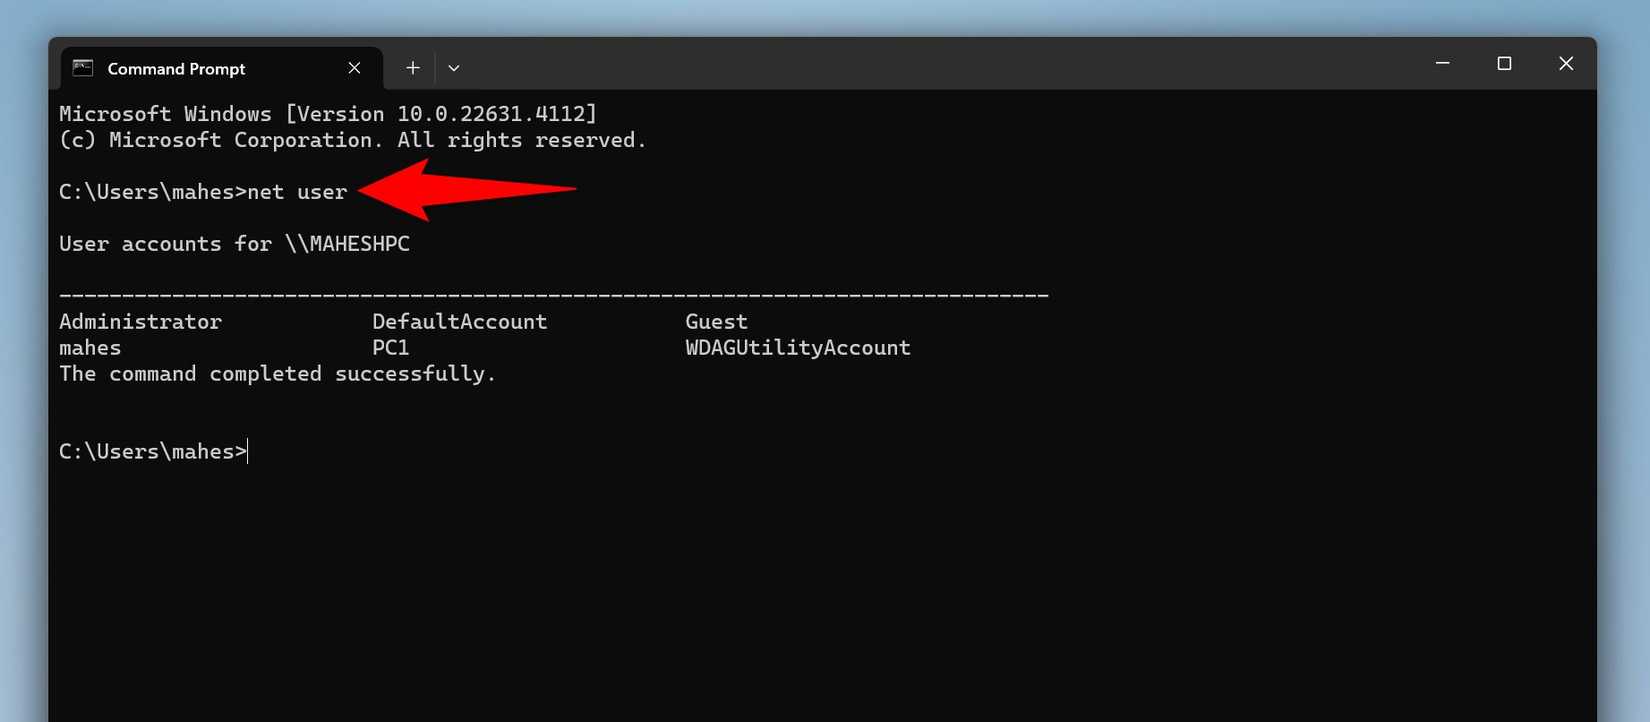Click the net user command text
Image resolution: width=1650 pixels, height=722 pixels.
pos(298,191)
